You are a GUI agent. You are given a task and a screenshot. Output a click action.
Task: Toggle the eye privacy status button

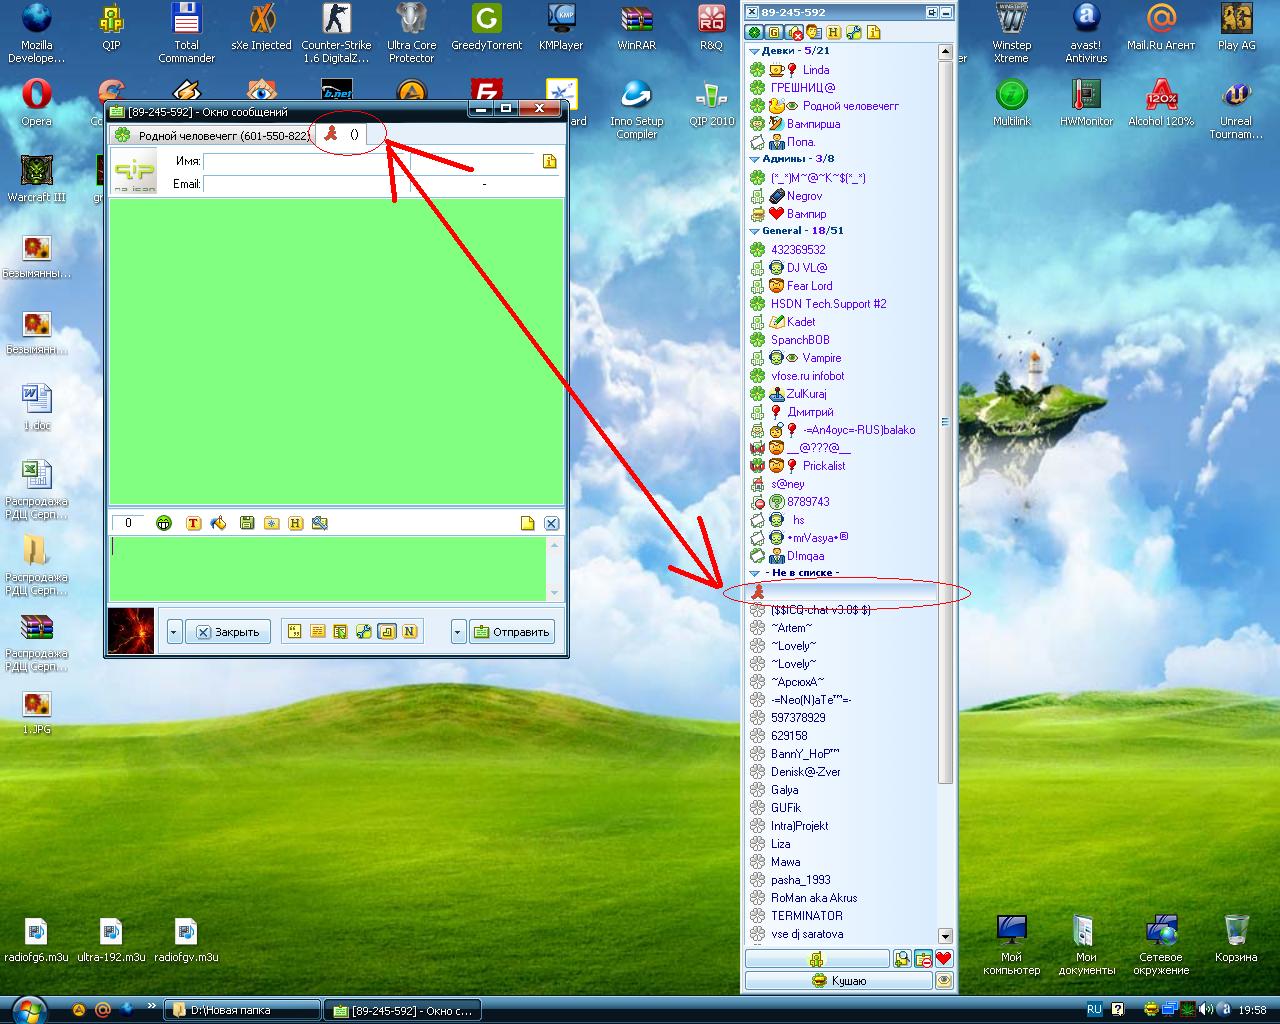943,981
